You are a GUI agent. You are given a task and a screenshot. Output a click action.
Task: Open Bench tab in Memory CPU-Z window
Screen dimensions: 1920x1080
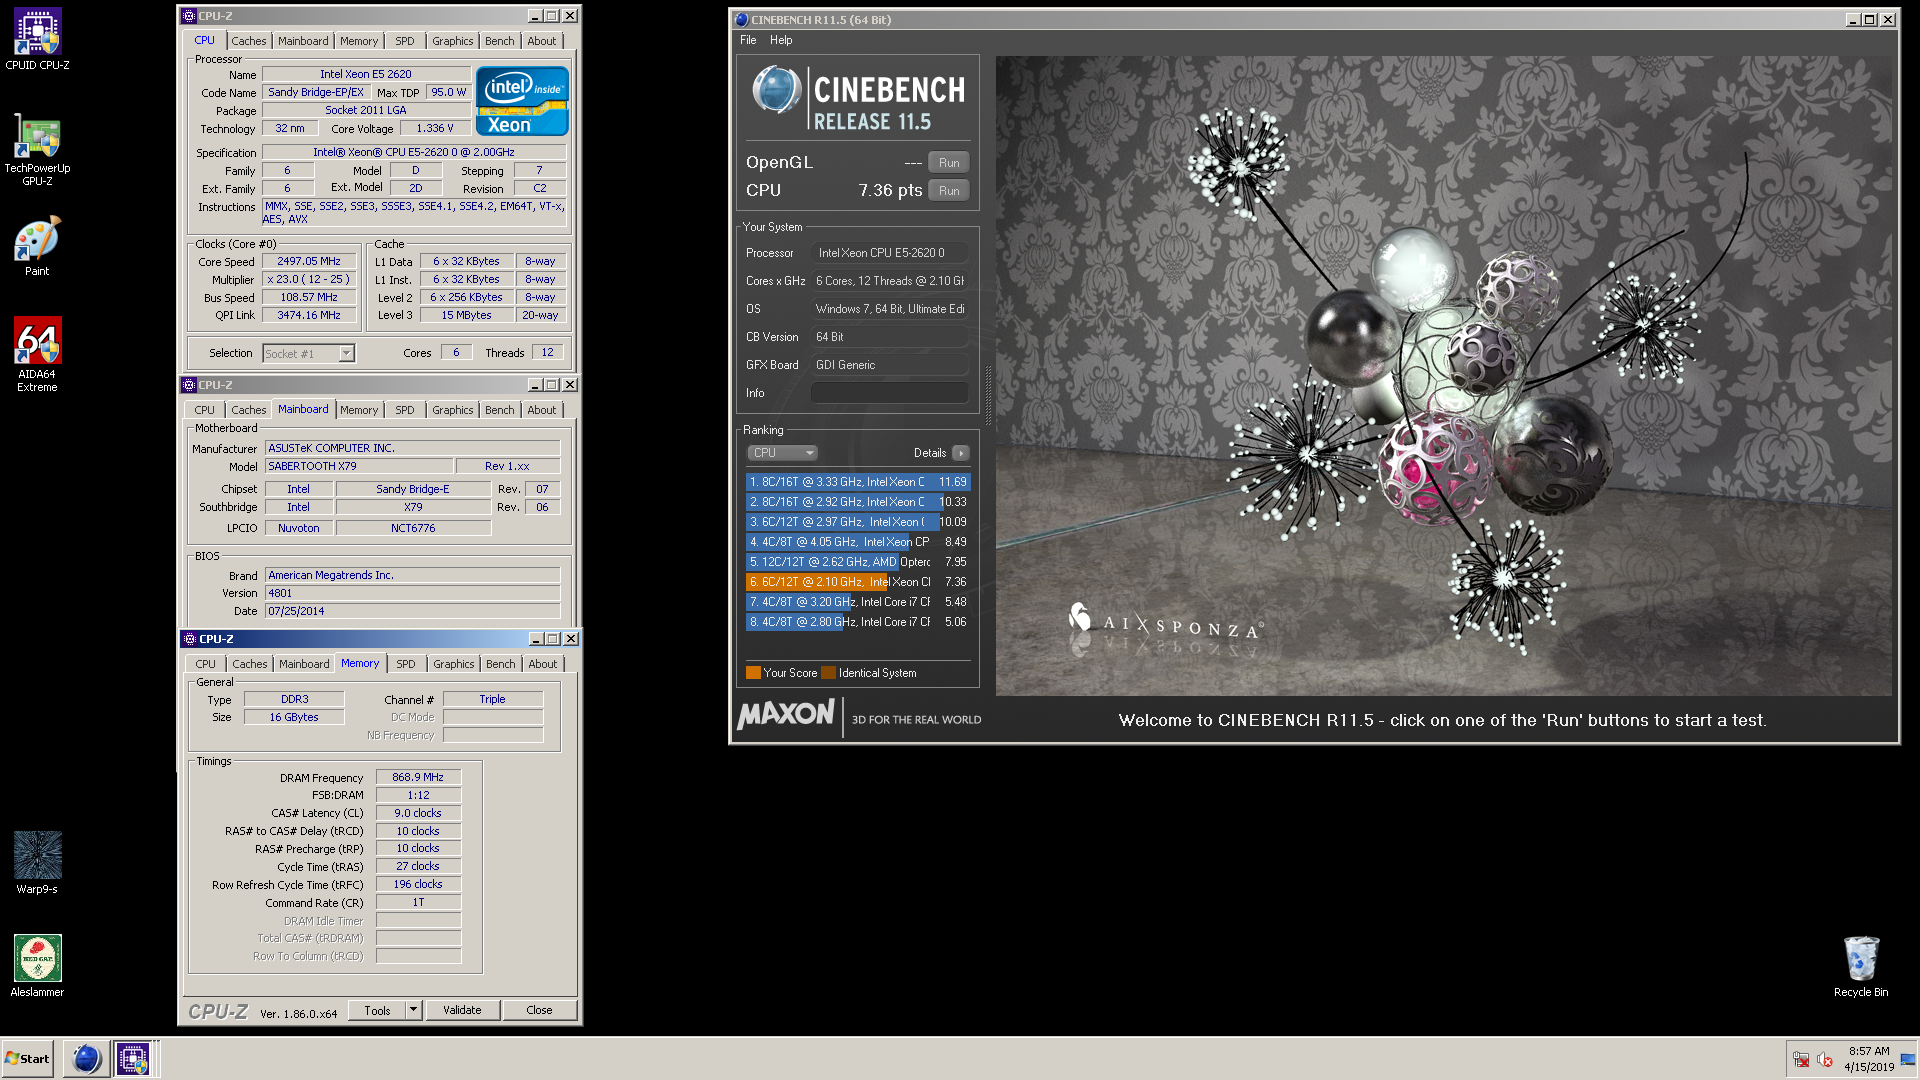[x=501, y=664]
